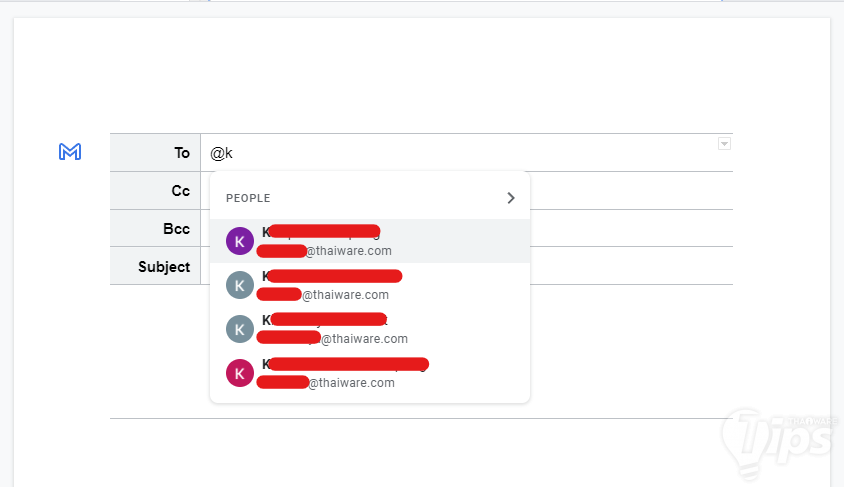
Task: Expand the PEOPLE section chevron arrow
Action: click(511, 198)
